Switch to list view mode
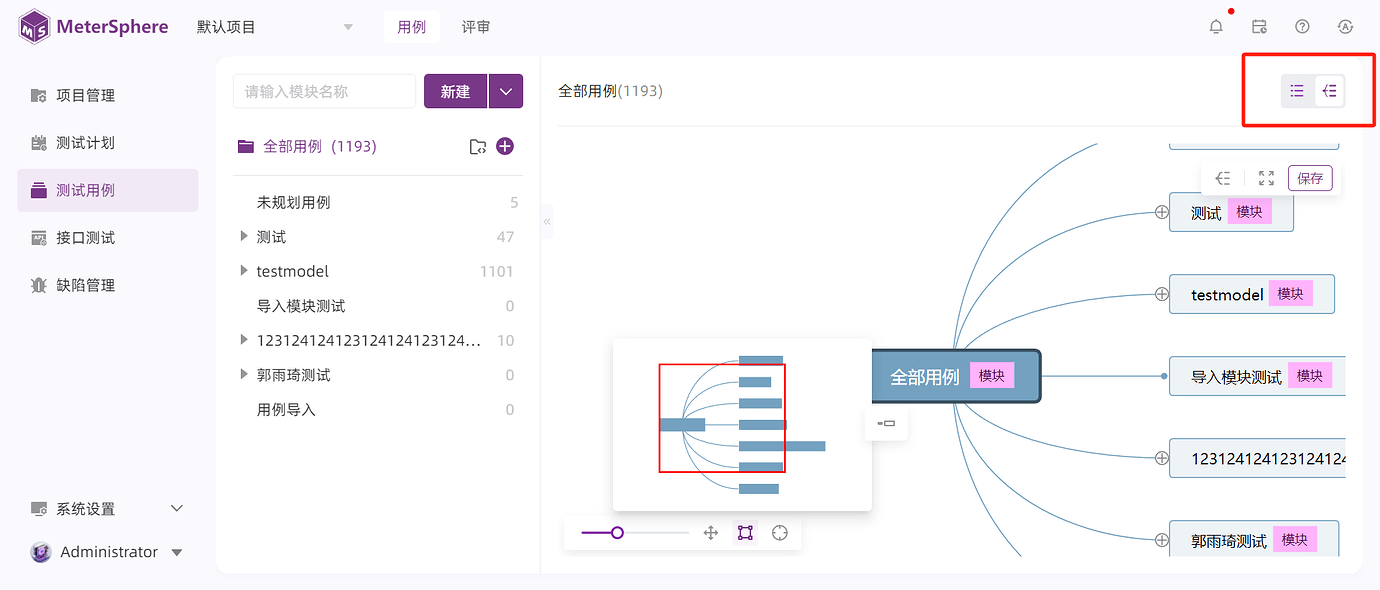Screen dimensions: 1380x590 [x=1297, y=90]
